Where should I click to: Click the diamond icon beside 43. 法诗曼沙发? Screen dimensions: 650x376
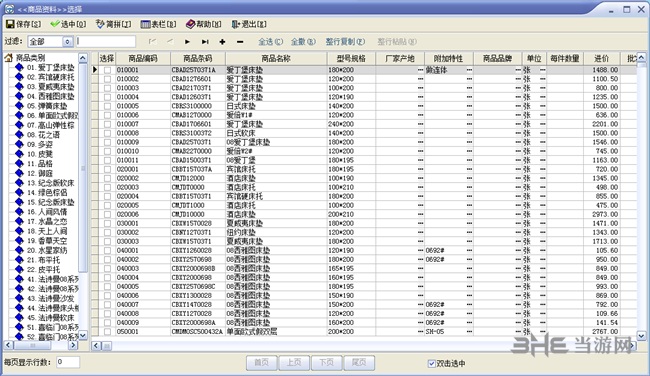[x=19, y=298]
